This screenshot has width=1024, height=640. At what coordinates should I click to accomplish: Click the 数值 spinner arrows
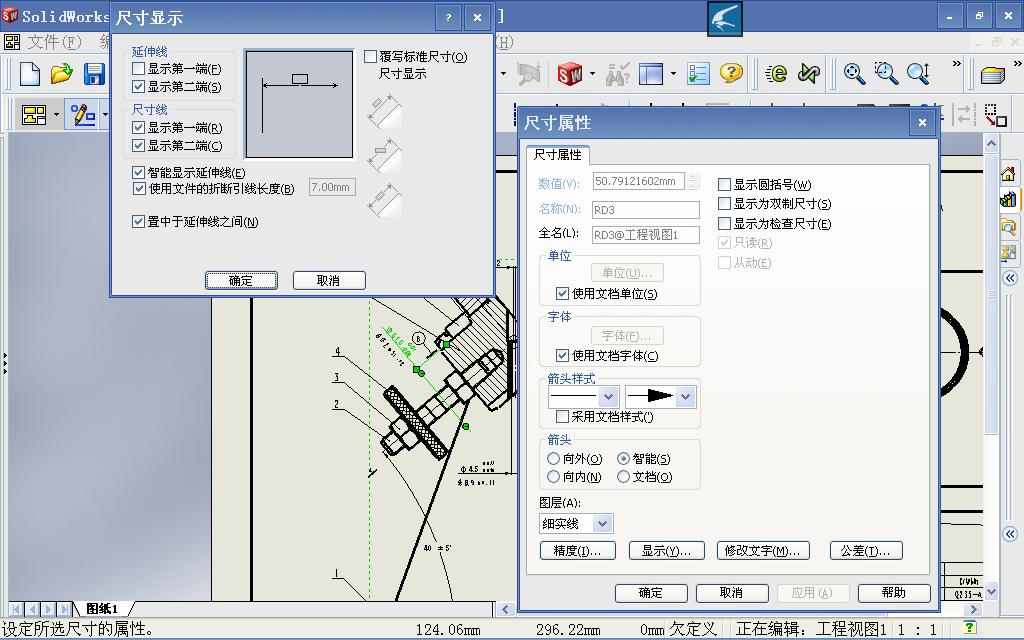[x=694, y=181]
